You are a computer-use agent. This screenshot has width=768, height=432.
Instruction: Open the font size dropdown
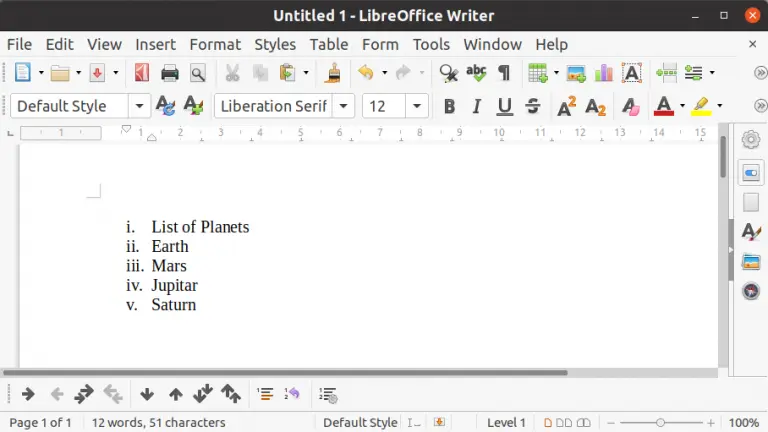click(x=418, y=106)
